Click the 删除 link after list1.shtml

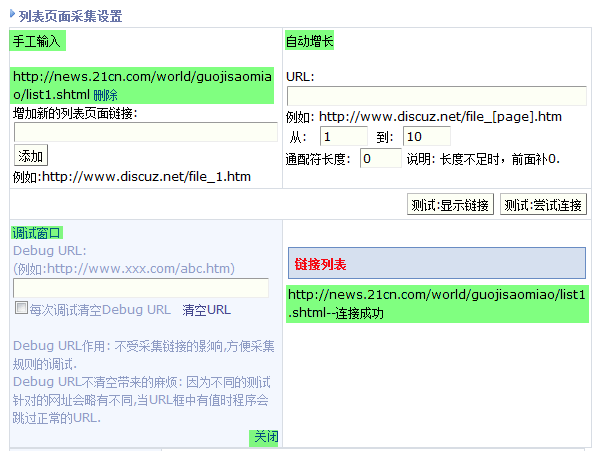[105, 94]
